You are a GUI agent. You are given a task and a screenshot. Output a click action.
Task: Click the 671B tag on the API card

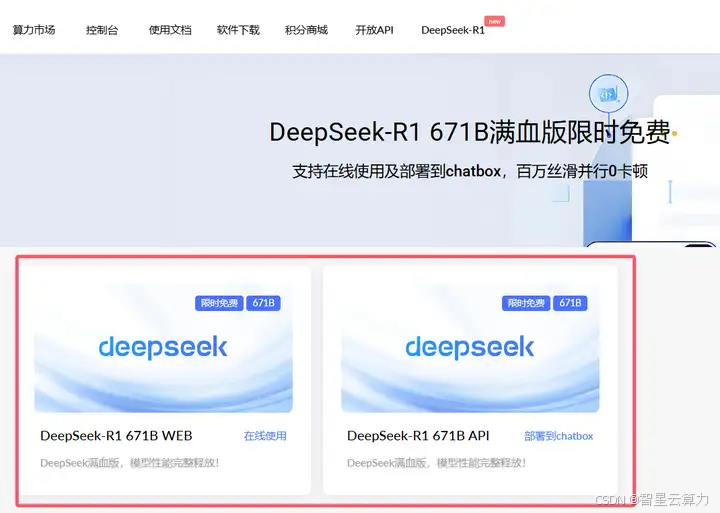pyautogui.click(x=570, y=303)
